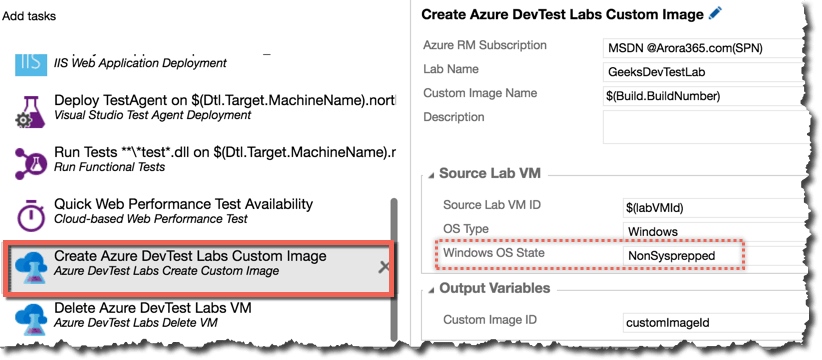Image resolution: width=822 pixels, height=360 pixels.
Task: Click the 'Azure RM Subscription' label
Action: click(x=485, y=45)
